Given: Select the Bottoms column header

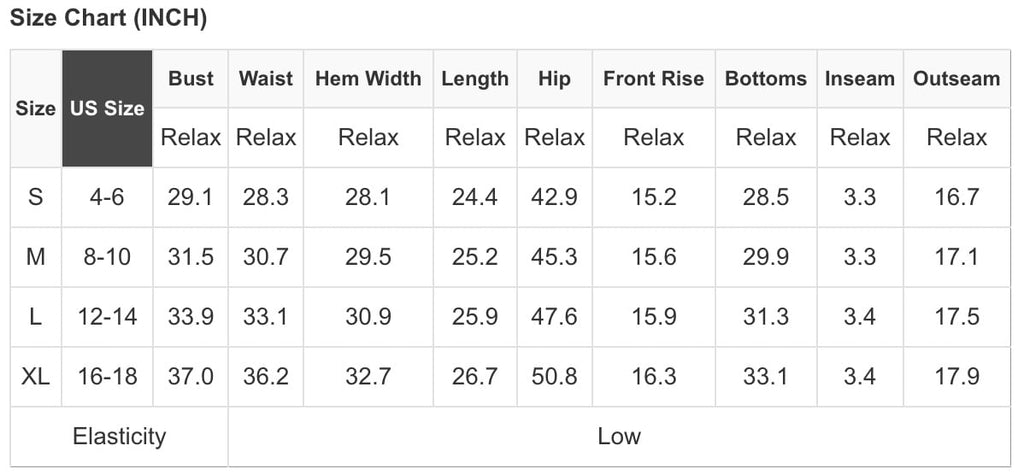Looking at the screenshot, I should point(766,79).
